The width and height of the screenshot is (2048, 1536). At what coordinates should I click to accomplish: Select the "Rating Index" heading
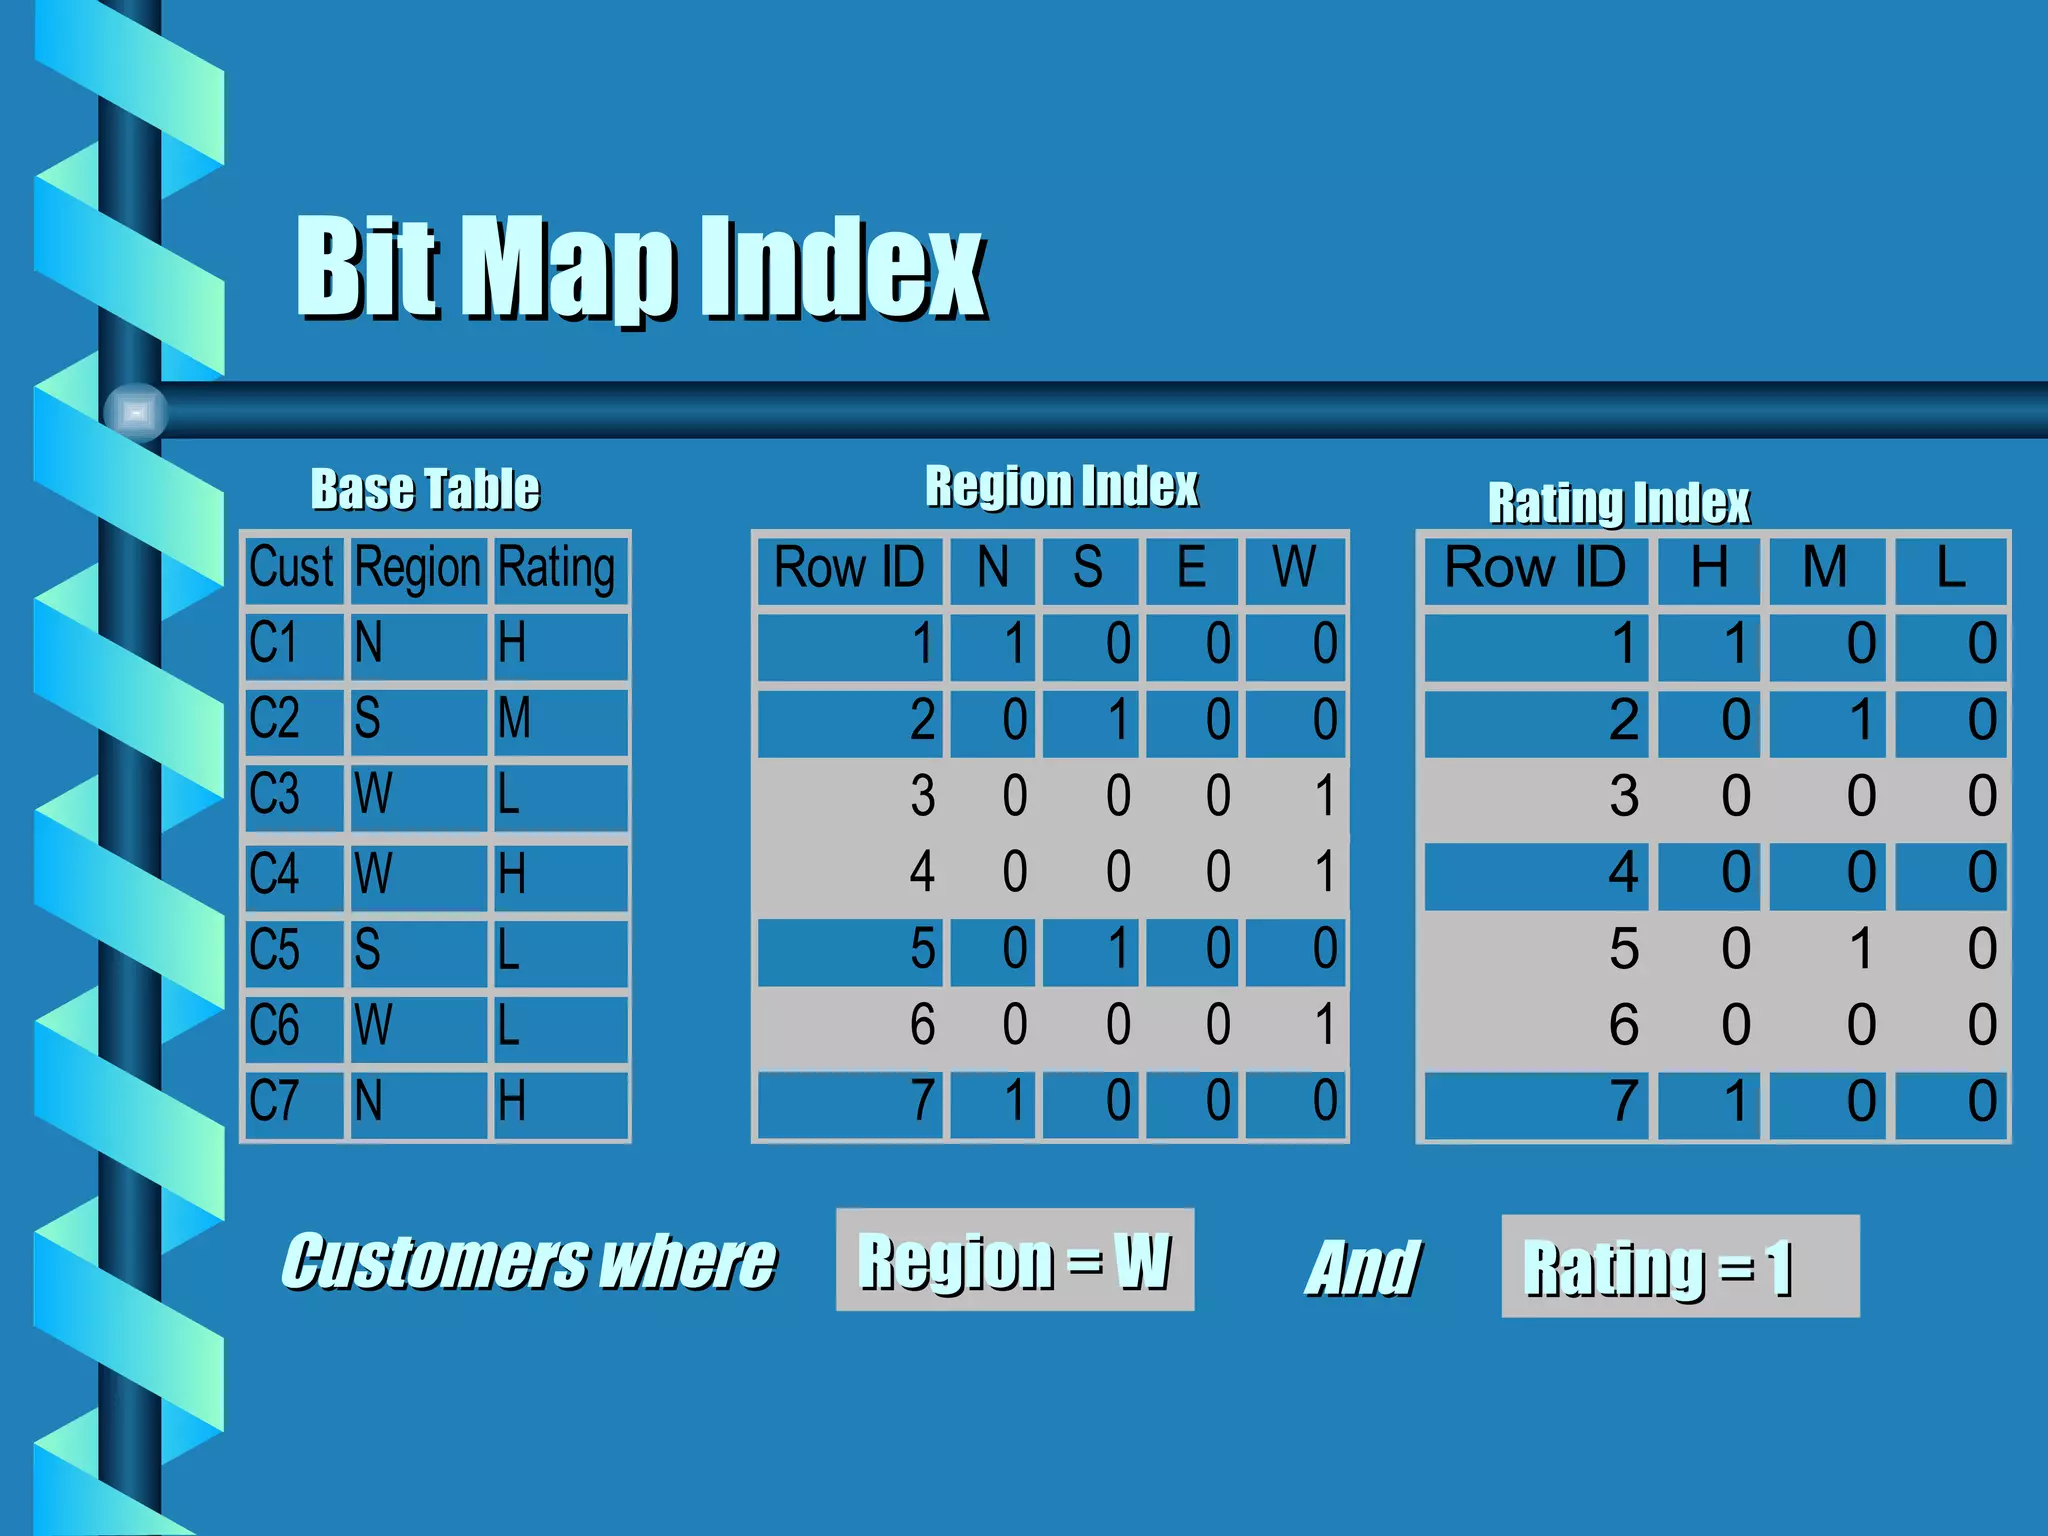click(x=1619, y=502)
